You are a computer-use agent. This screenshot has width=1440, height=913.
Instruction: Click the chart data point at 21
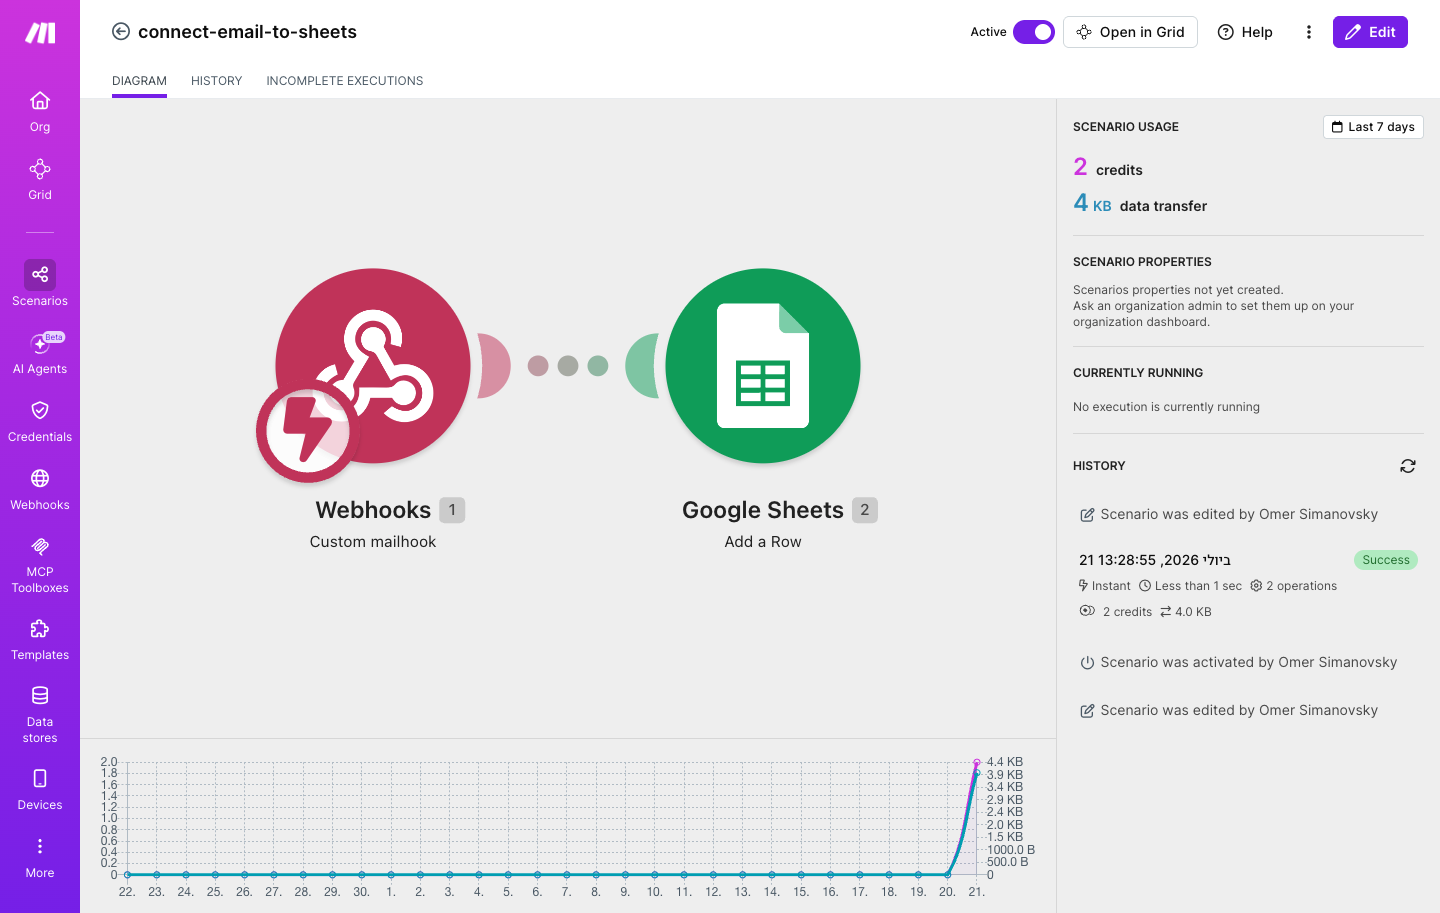tap(977, 763)
